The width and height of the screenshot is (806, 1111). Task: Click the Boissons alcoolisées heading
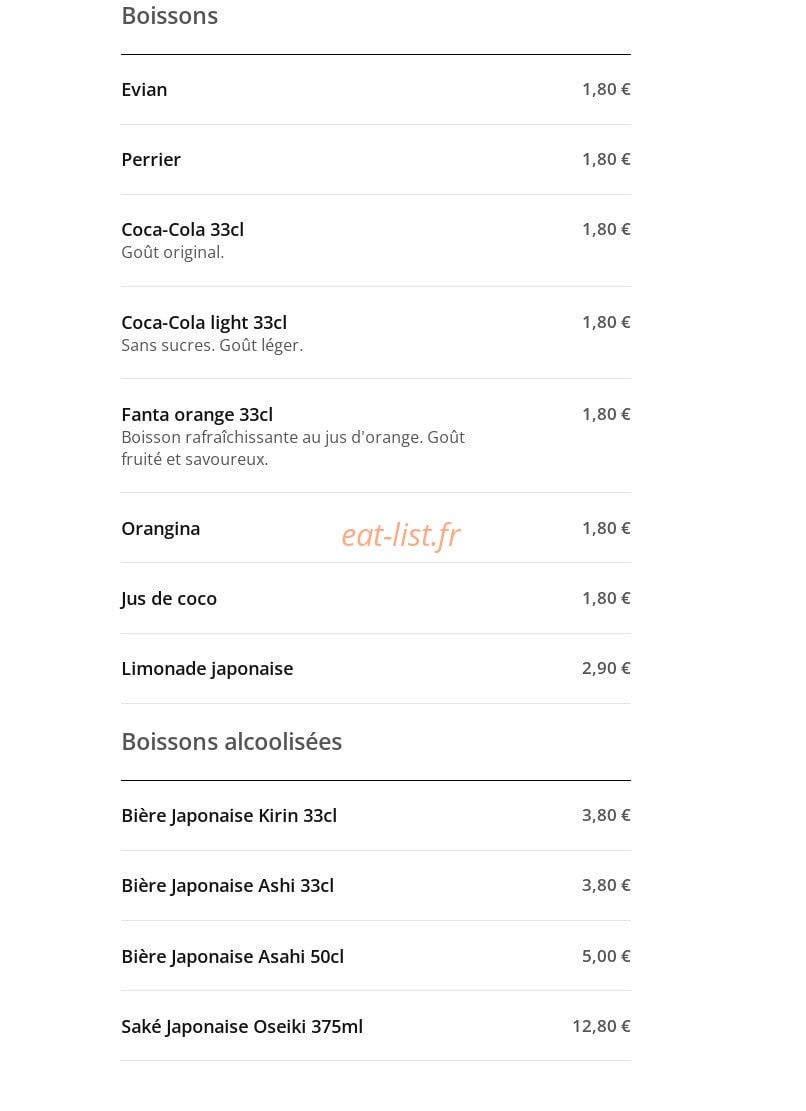click(x=232, y=742)
